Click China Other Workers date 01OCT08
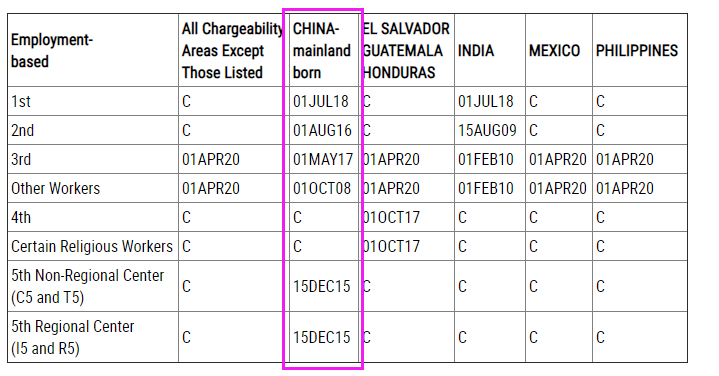This screenshot has width=719, height=376. pyautogui.click(x=322, y=188)
